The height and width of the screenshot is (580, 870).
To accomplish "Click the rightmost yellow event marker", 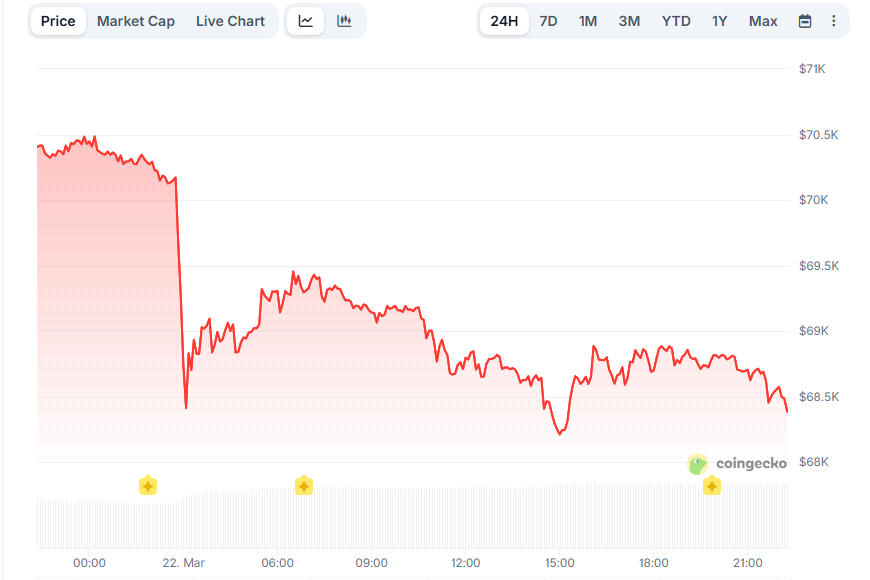I will click(x=712, y=486).
